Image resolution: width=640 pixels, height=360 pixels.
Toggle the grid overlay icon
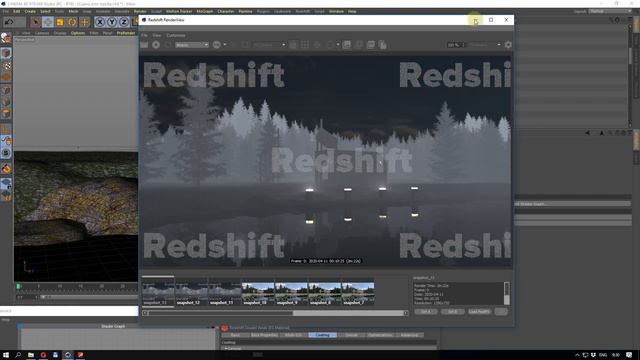pyautogui.click(x=304, y=44)
